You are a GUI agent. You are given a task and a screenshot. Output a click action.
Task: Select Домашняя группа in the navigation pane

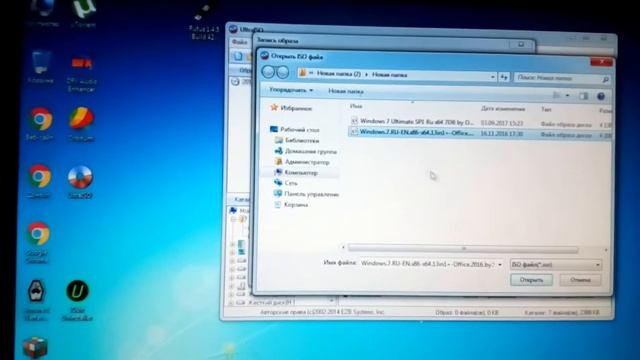(x=306, y=151)
